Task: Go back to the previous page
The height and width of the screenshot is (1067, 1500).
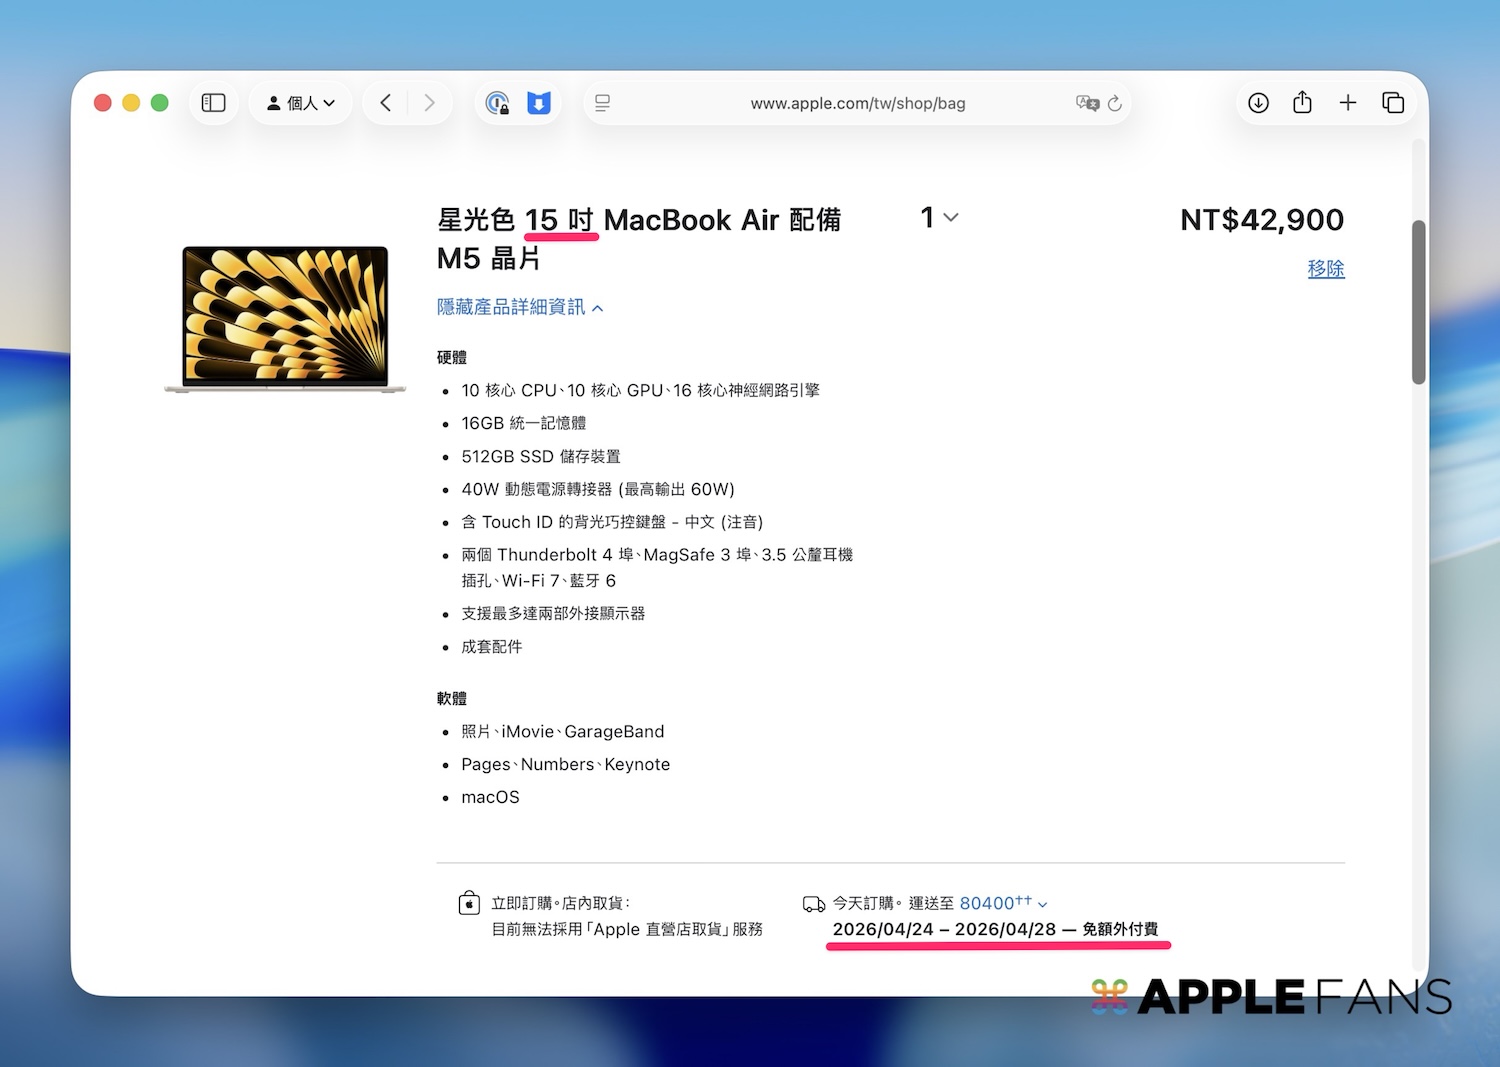Action: (386, 103)
